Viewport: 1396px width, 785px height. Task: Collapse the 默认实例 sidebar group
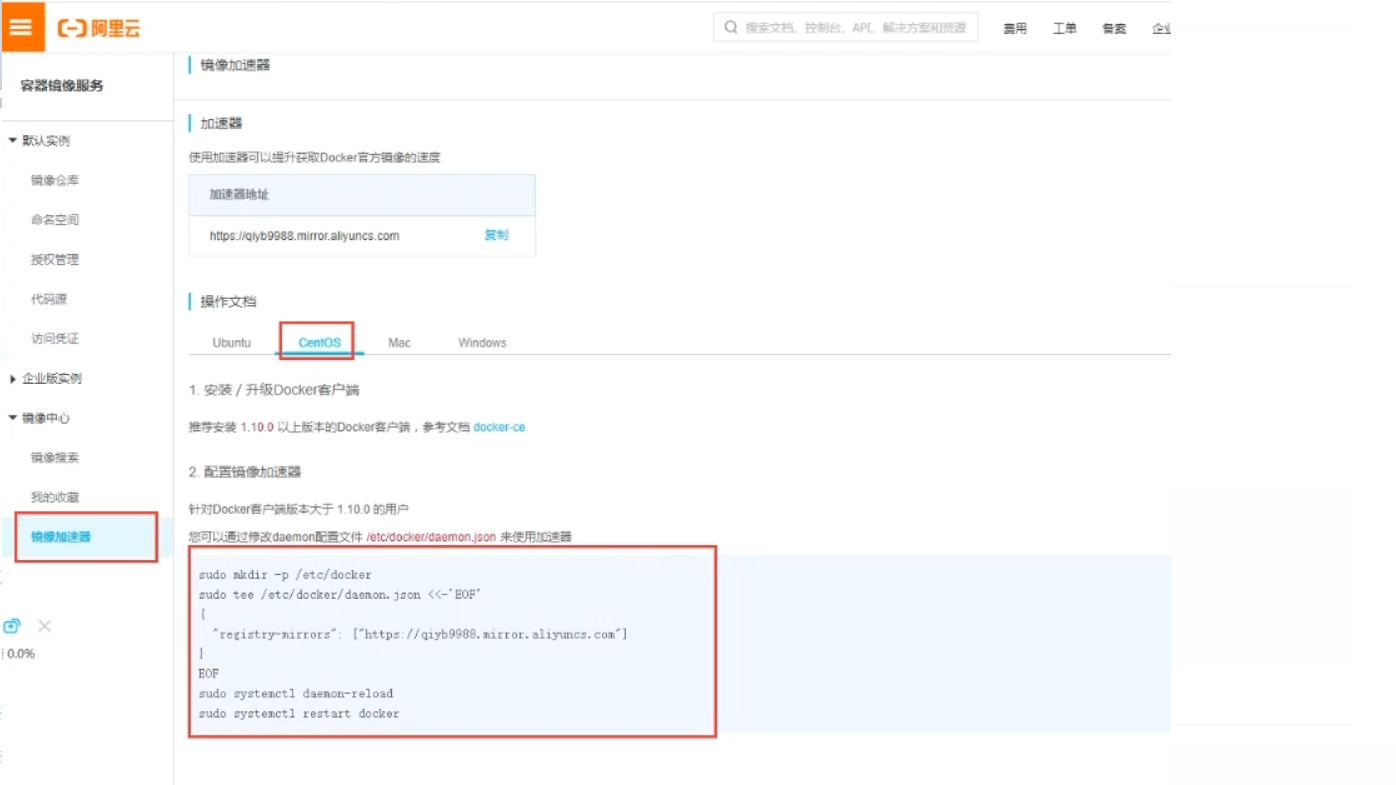coord(40,141)
